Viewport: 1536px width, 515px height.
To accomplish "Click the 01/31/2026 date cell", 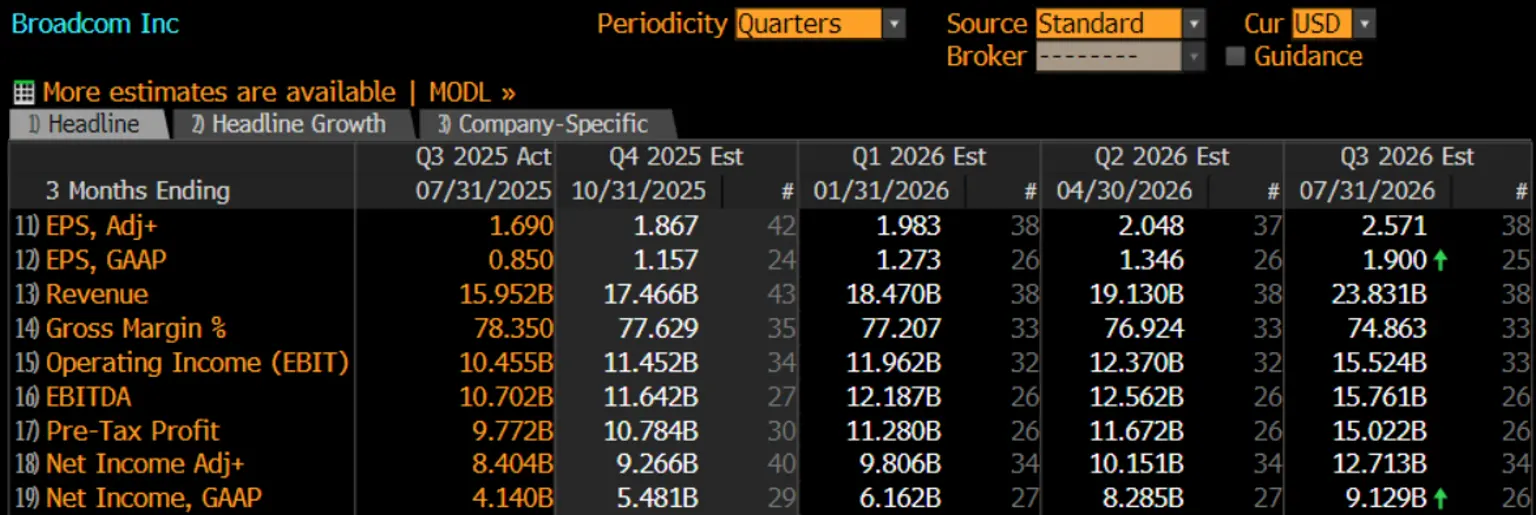I will point(881,190).
